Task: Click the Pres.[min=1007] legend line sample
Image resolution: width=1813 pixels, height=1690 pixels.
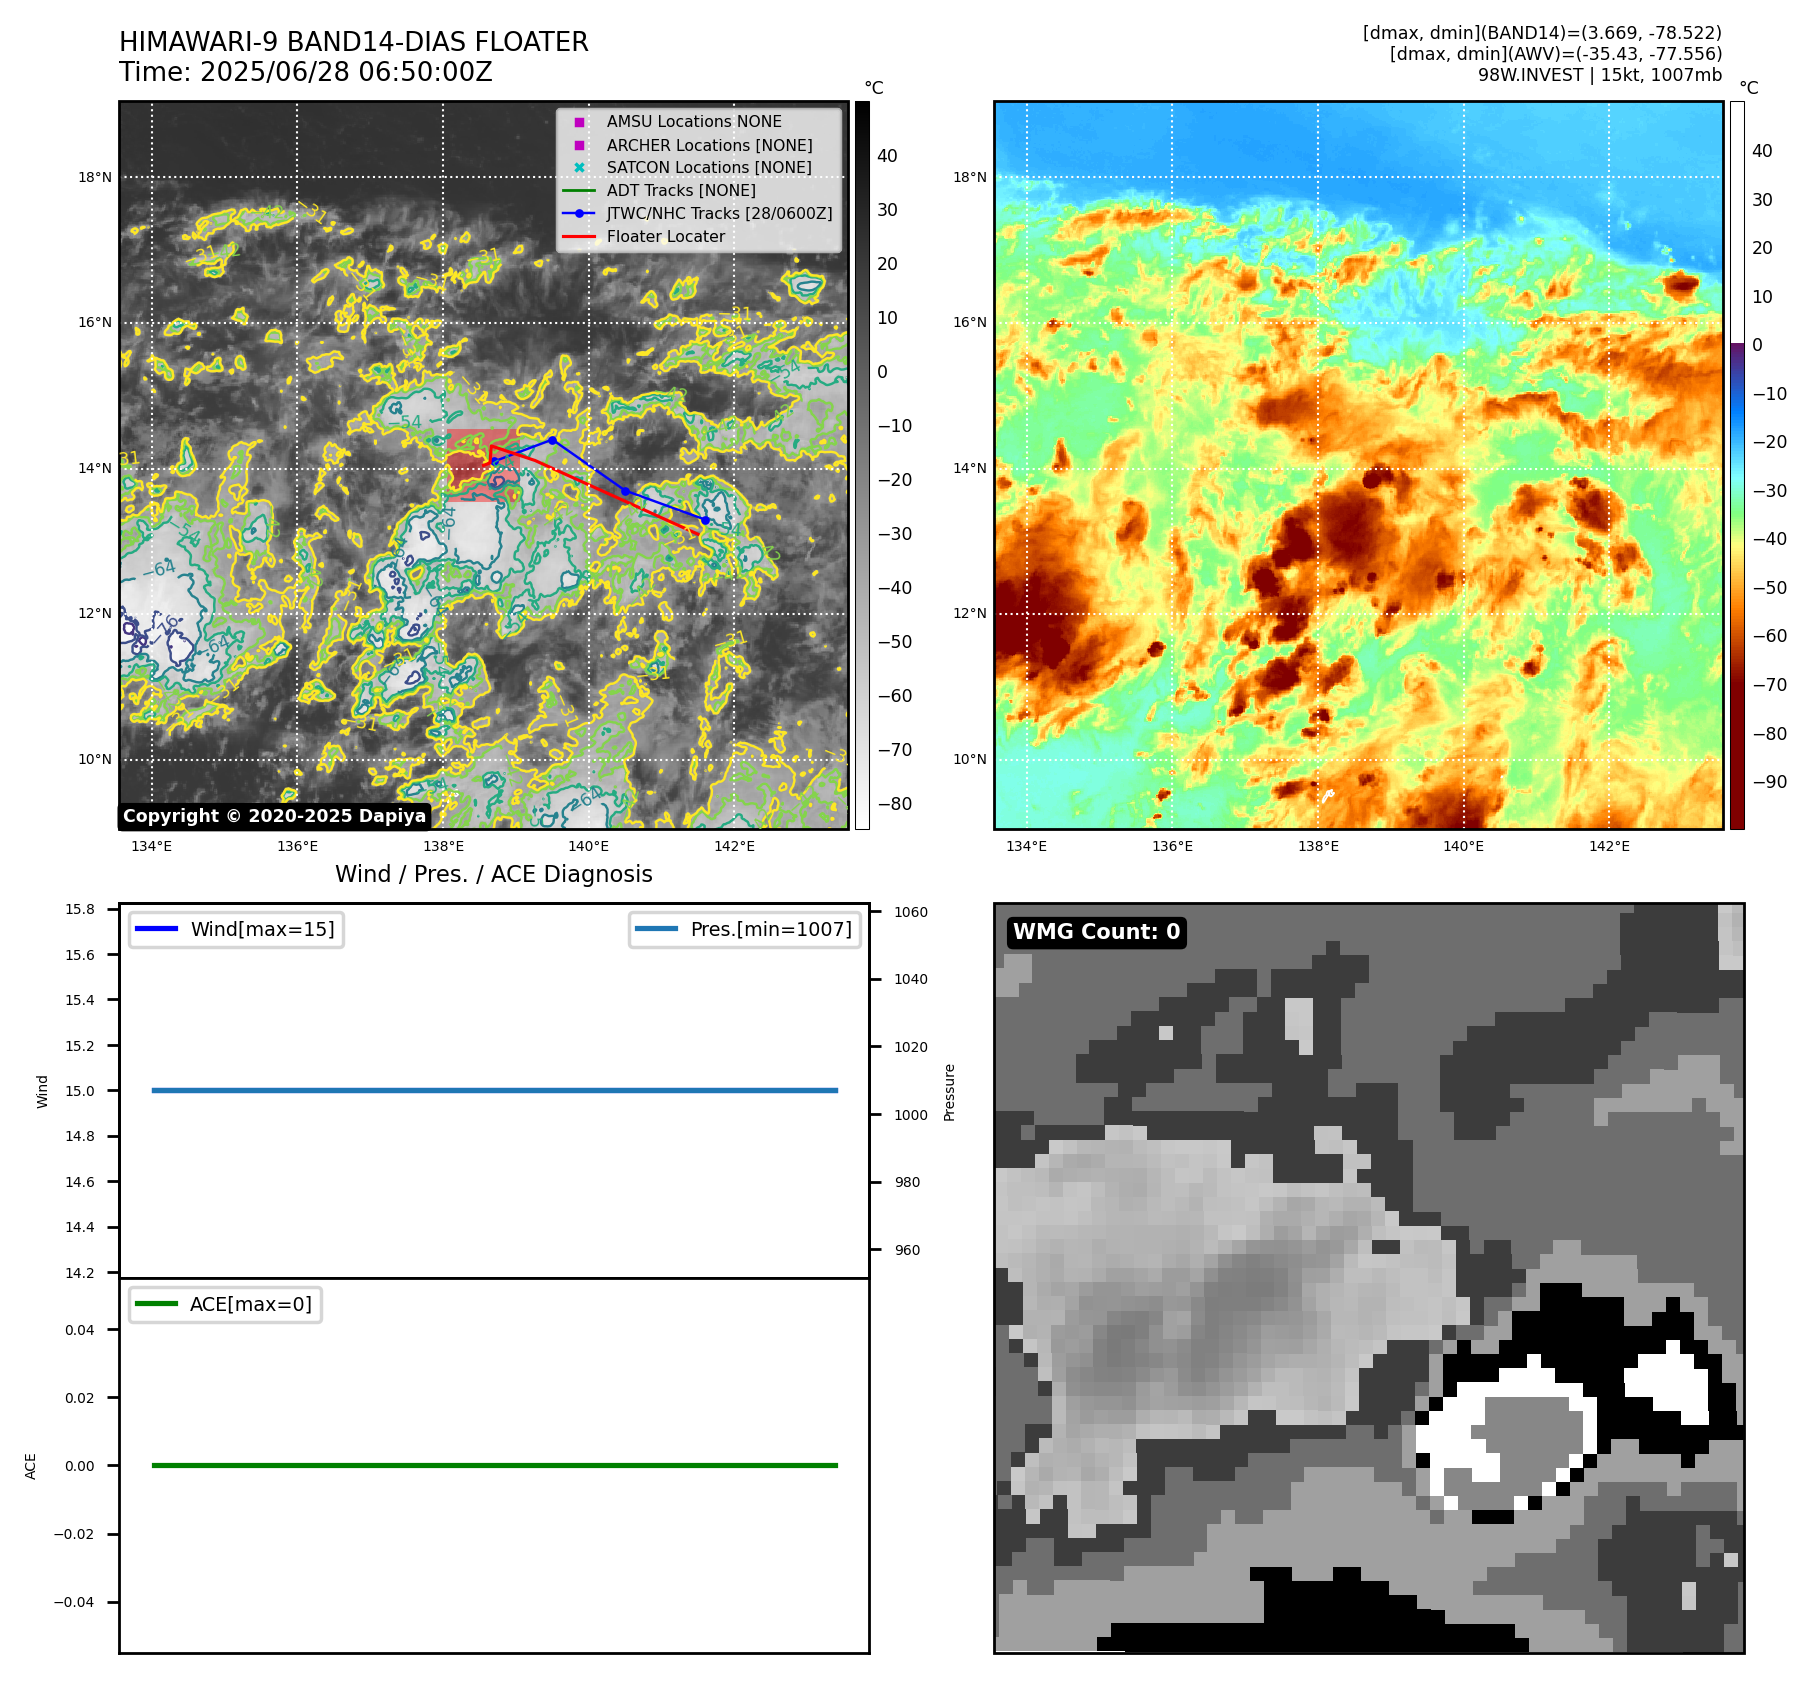Action: 656,929
